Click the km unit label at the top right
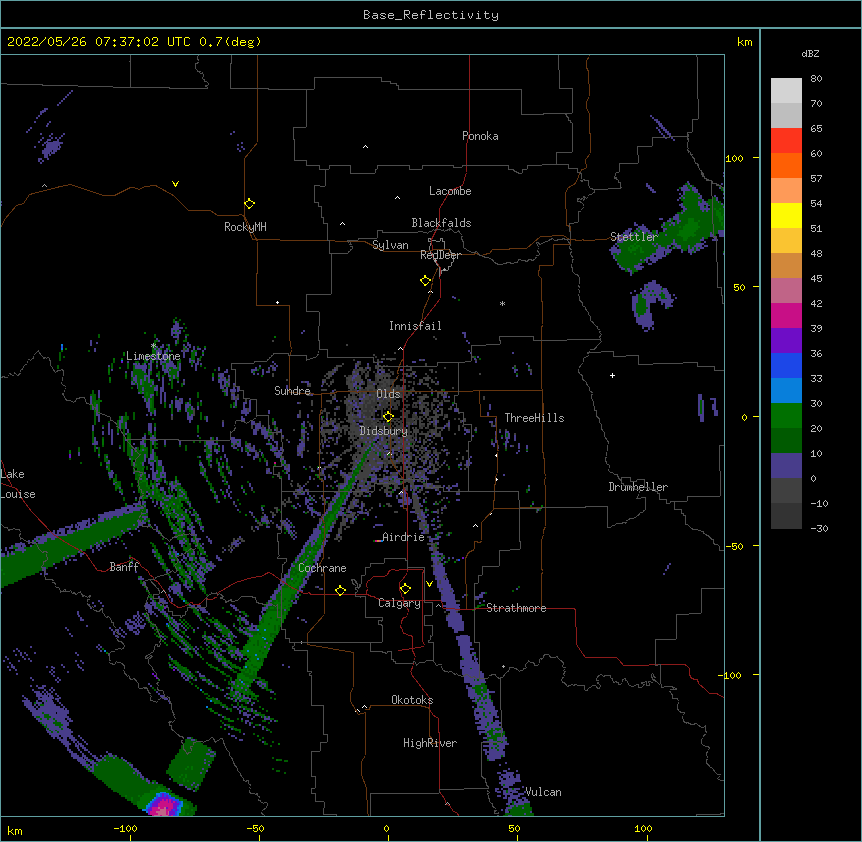Screen dimensions: 862x842 pos(744,42)
